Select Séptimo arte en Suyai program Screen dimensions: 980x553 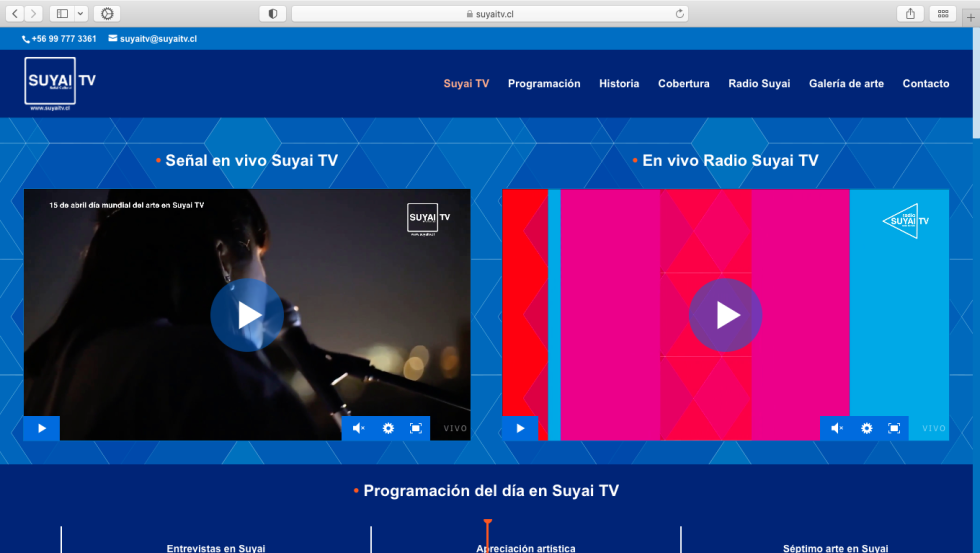coord(835,548)
